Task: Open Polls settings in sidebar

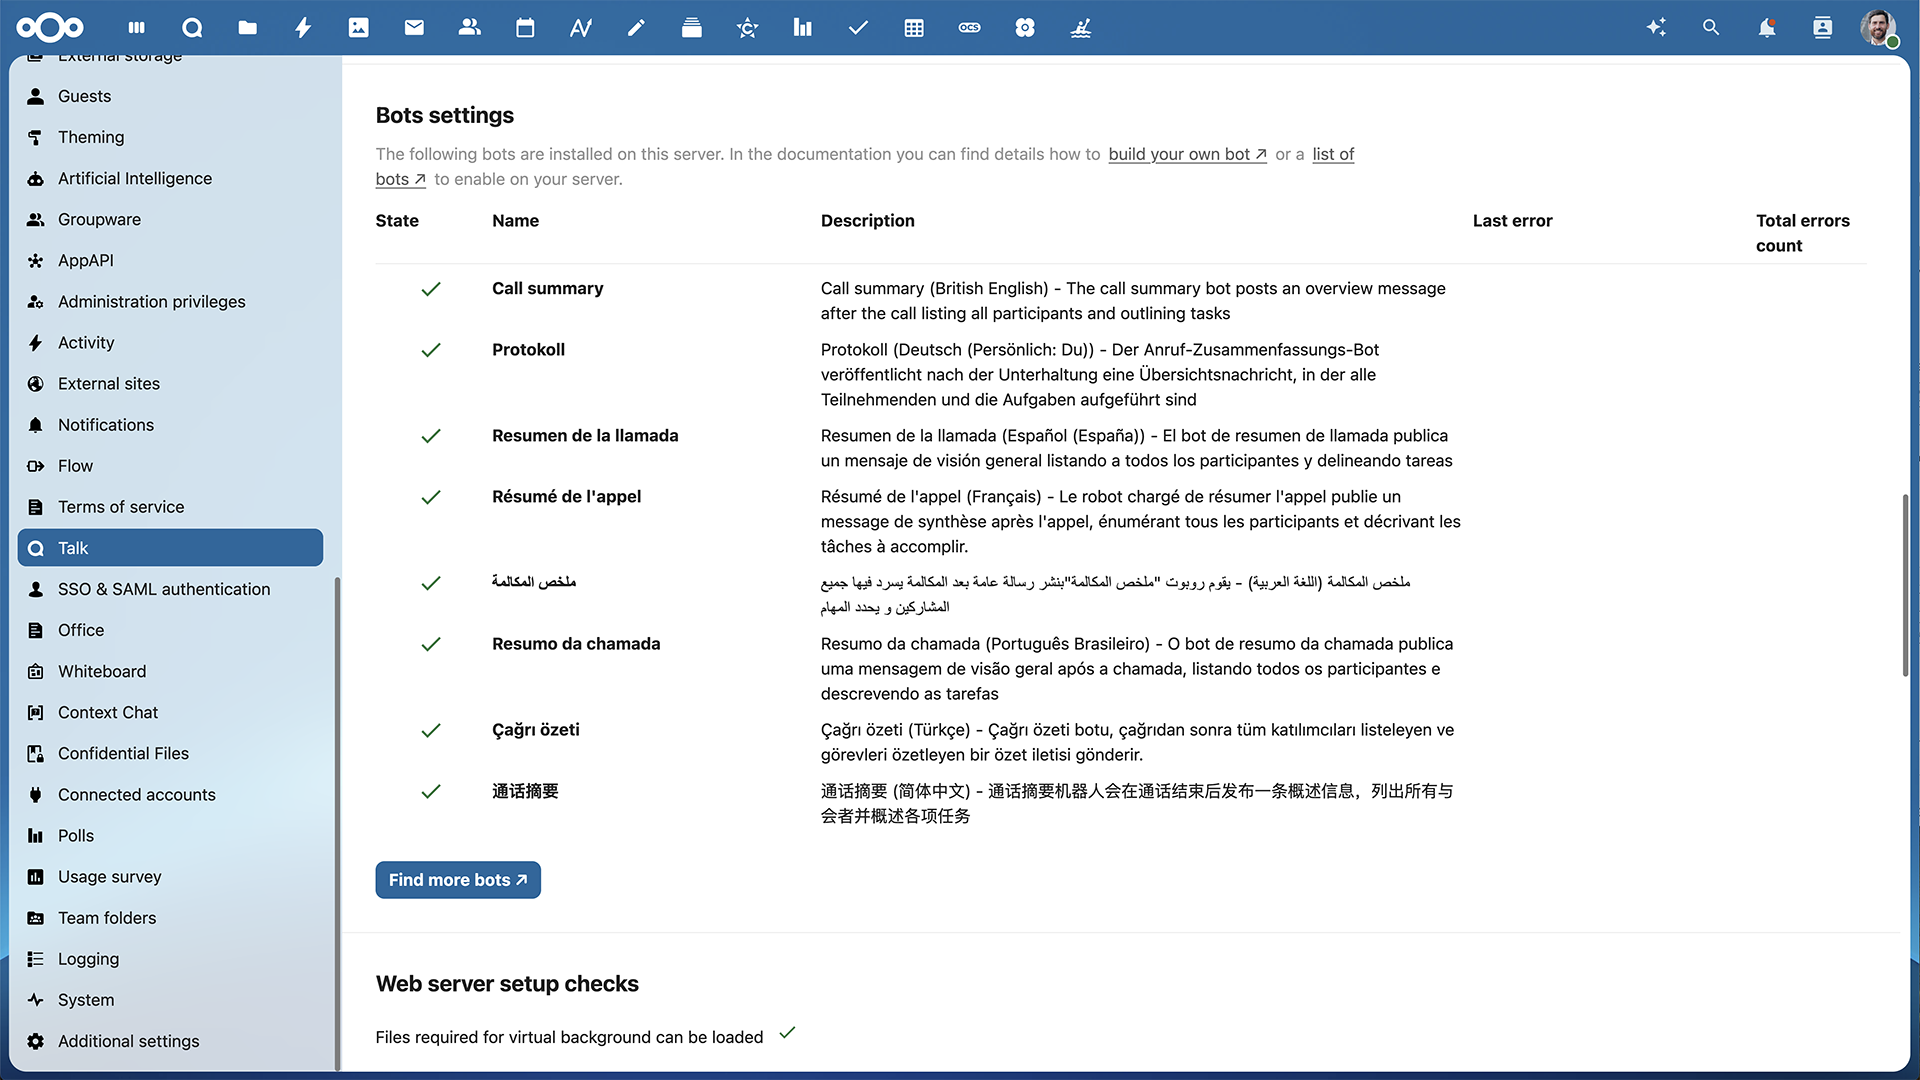Action: pyautogui.click(x=170, y=836)
